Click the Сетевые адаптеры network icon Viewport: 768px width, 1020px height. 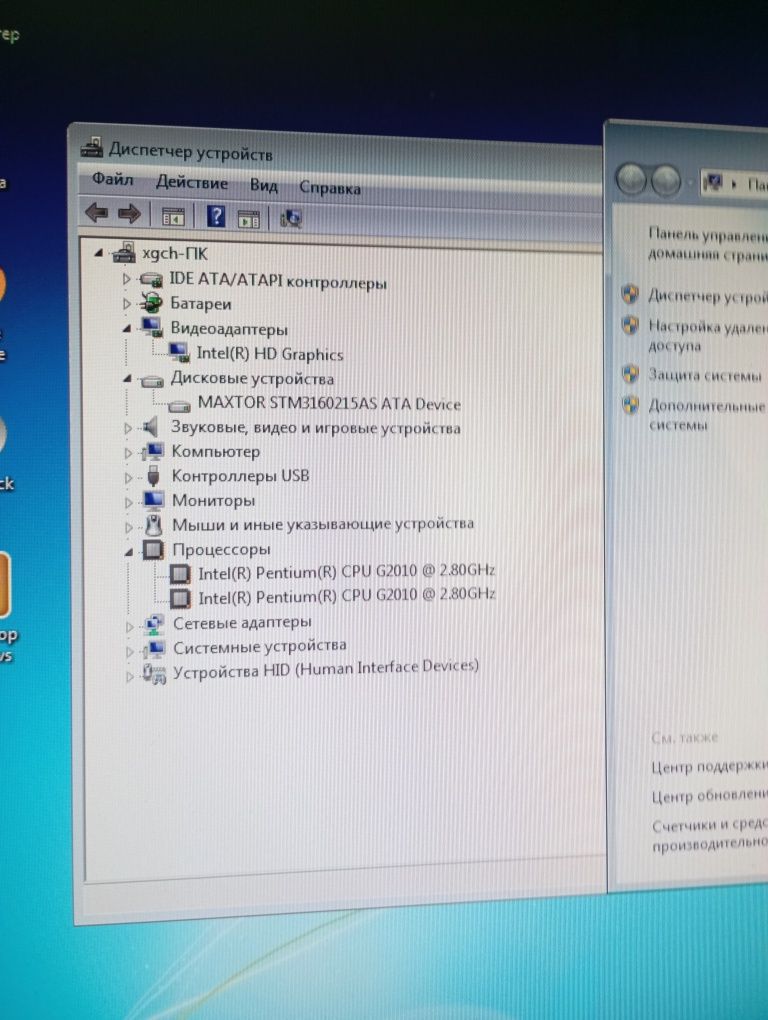point(154,624)
